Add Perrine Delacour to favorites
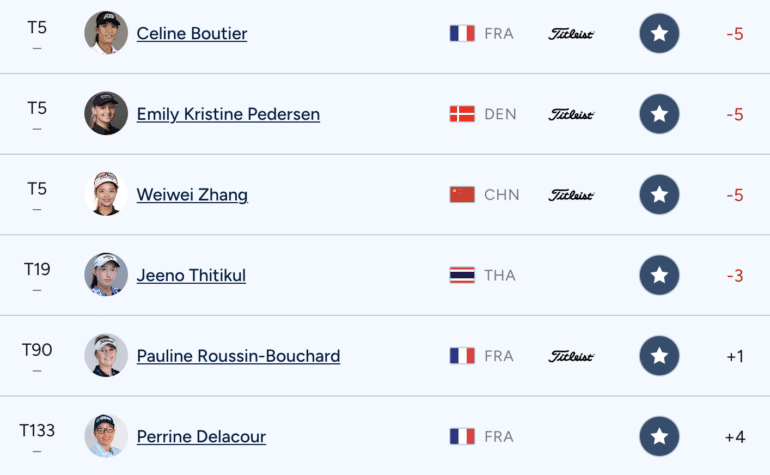This screenshot has height=475, width=770. click(x=659, y=436)
